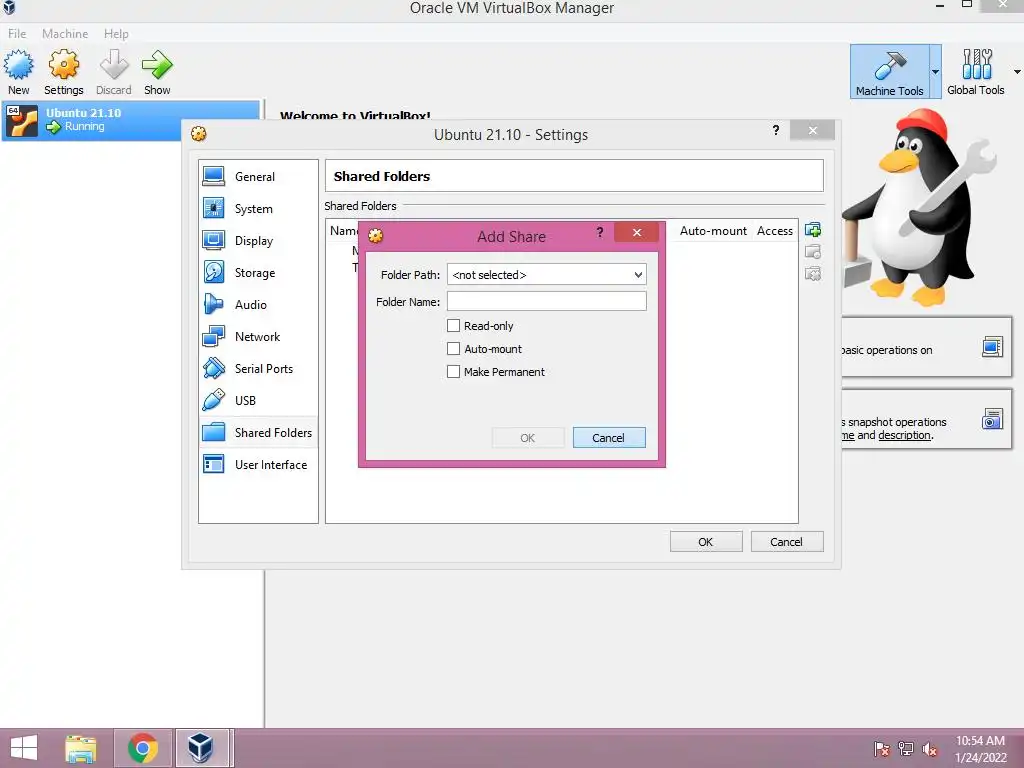The width and height of the screenshot is (1024, 768).
Task: Click the New machine toolbar icon
Action: click(18, 72)
